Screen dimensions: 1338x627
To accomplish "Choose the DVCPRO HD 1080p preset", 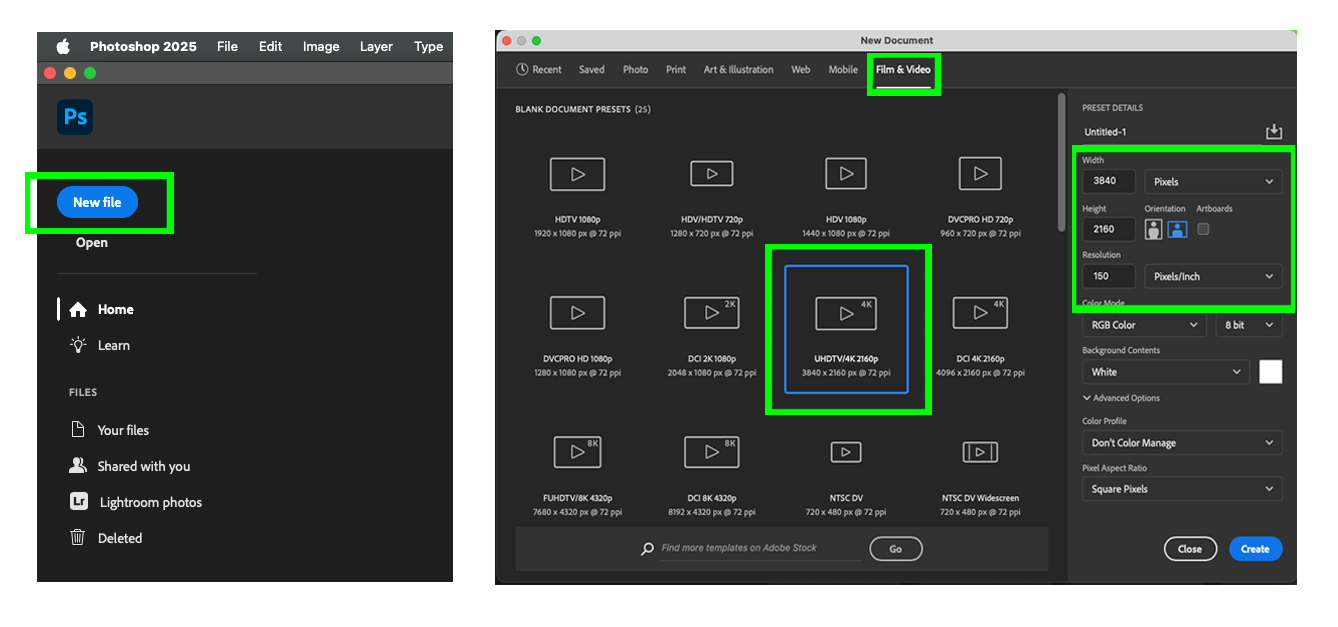I will click(x=578, y=337).
